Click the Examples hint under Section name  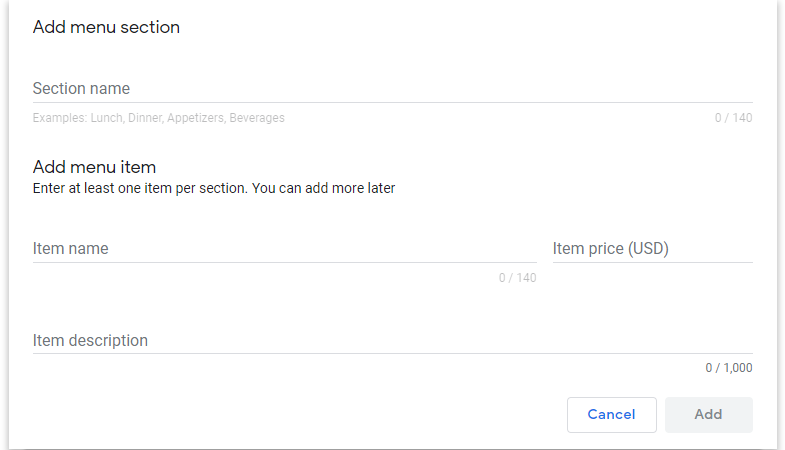point(158,118)
